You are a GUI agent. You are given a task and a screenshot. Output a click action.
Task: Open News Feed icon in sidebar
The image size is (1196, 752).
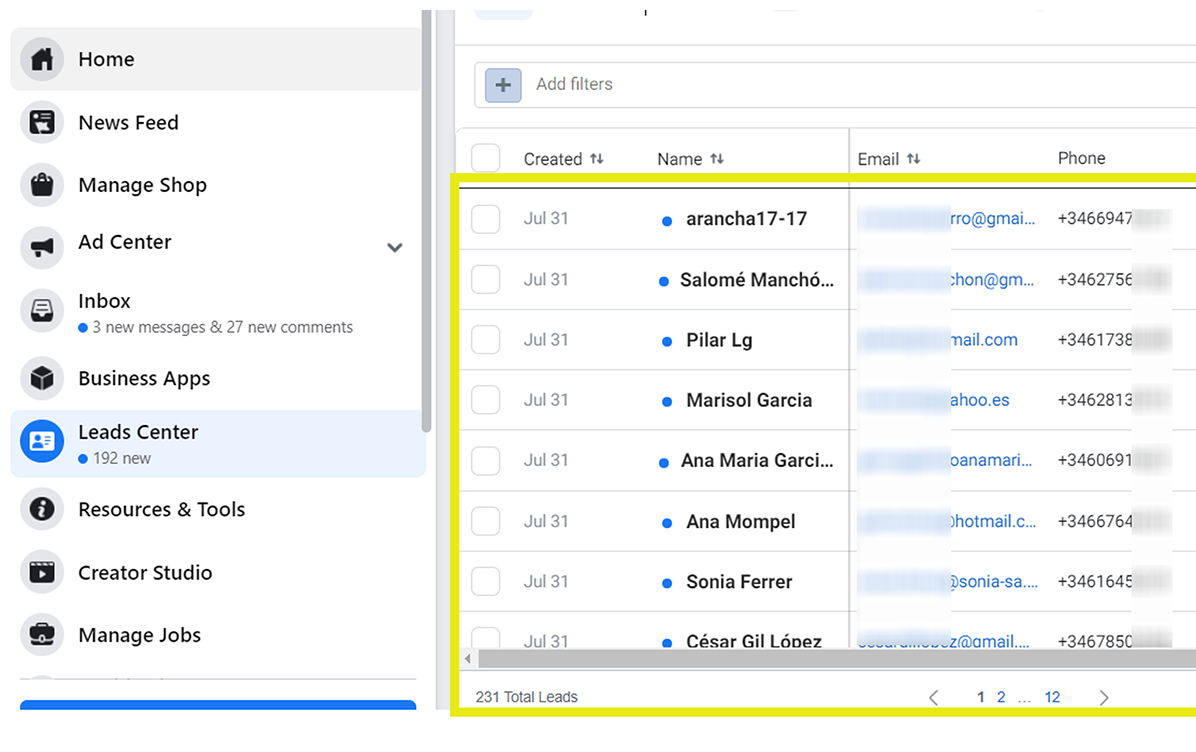(x=42, y=123)
